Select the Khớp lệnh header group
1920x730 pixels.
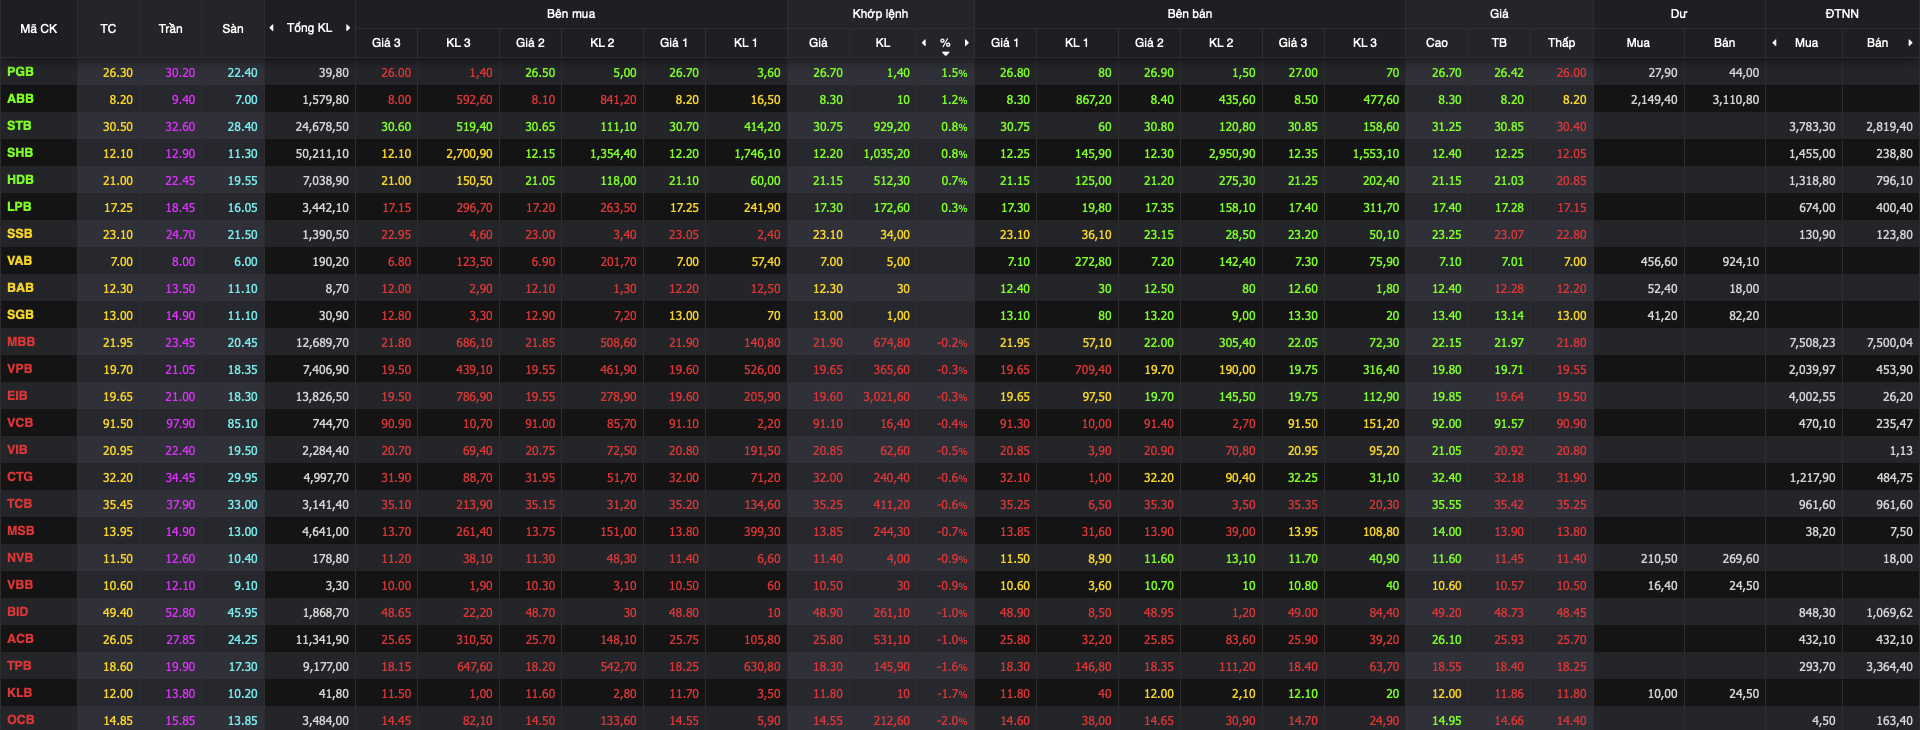[880, 14]
